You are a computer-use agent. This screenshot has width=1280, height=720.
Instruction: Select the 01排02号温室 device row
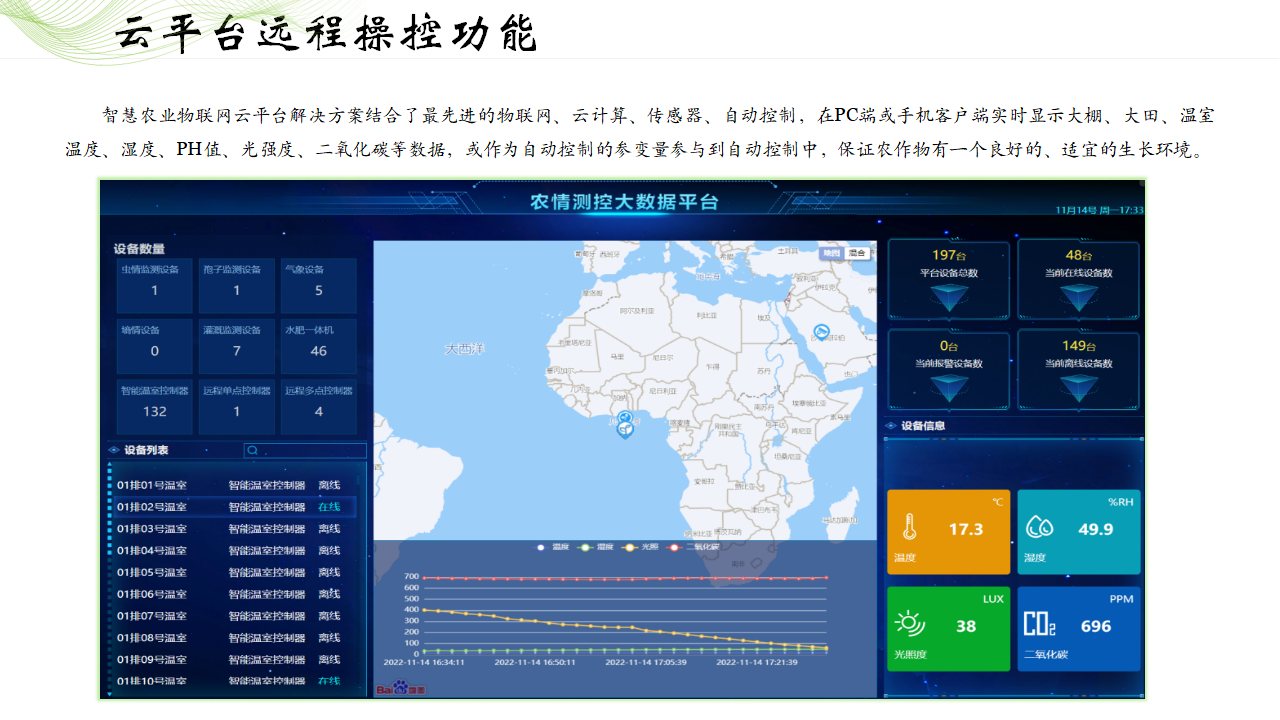click(235, 507)
